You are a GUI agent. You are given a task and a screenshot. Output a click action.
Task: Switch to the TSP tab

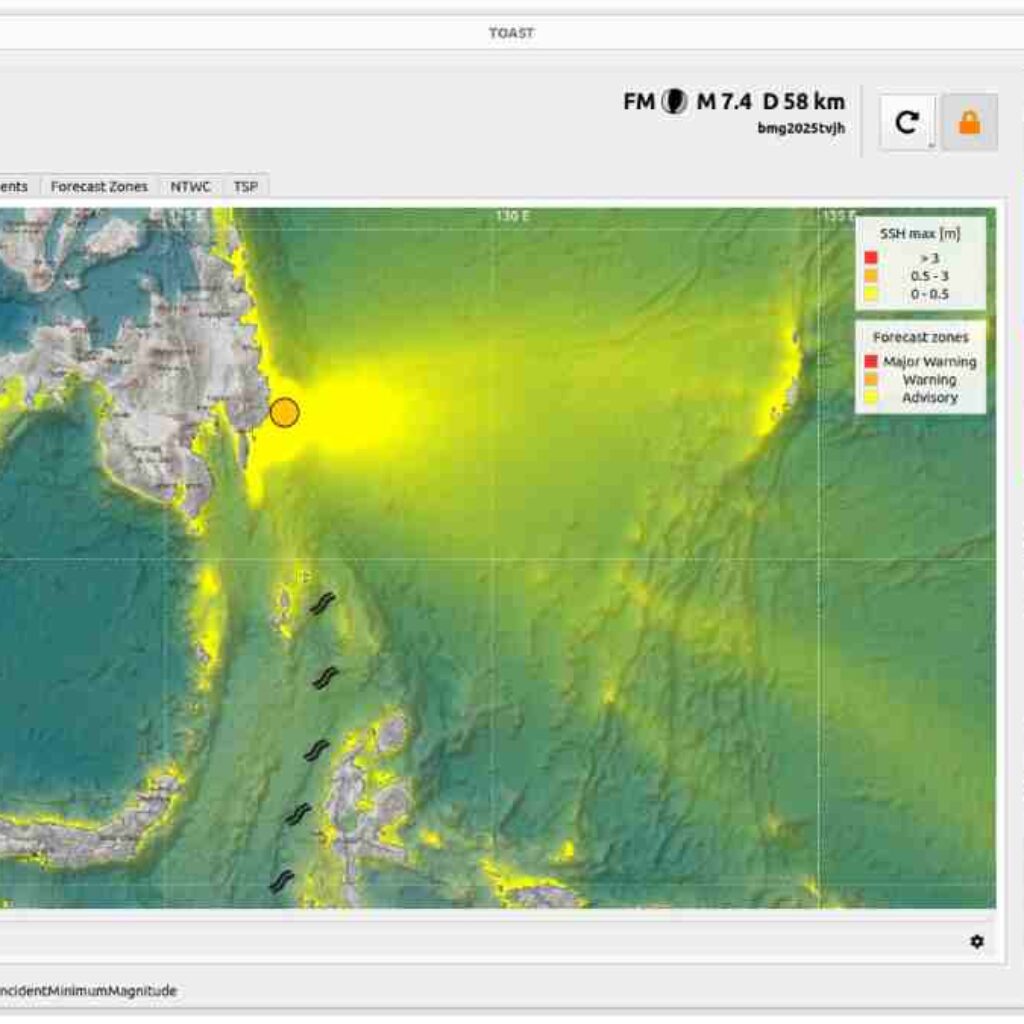(x=245, y=186)
